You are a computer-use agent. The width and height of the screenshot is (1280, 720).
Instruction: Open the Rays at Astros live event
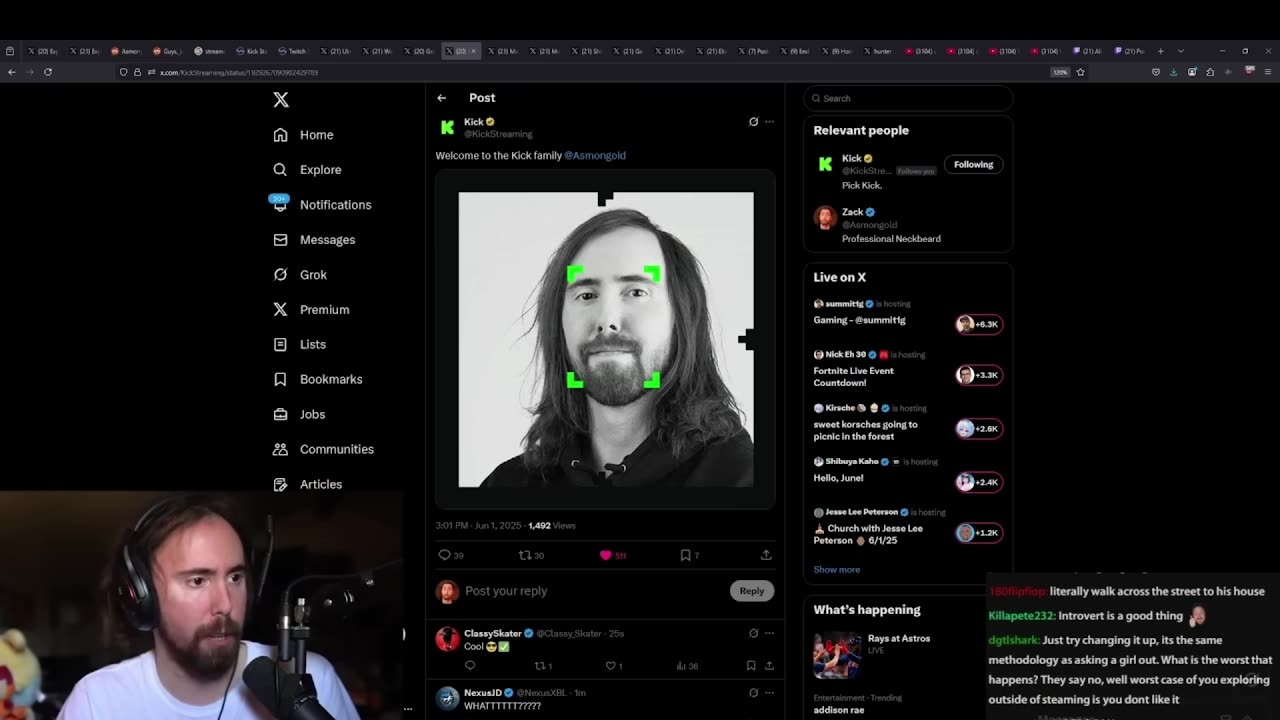[895, 655]
